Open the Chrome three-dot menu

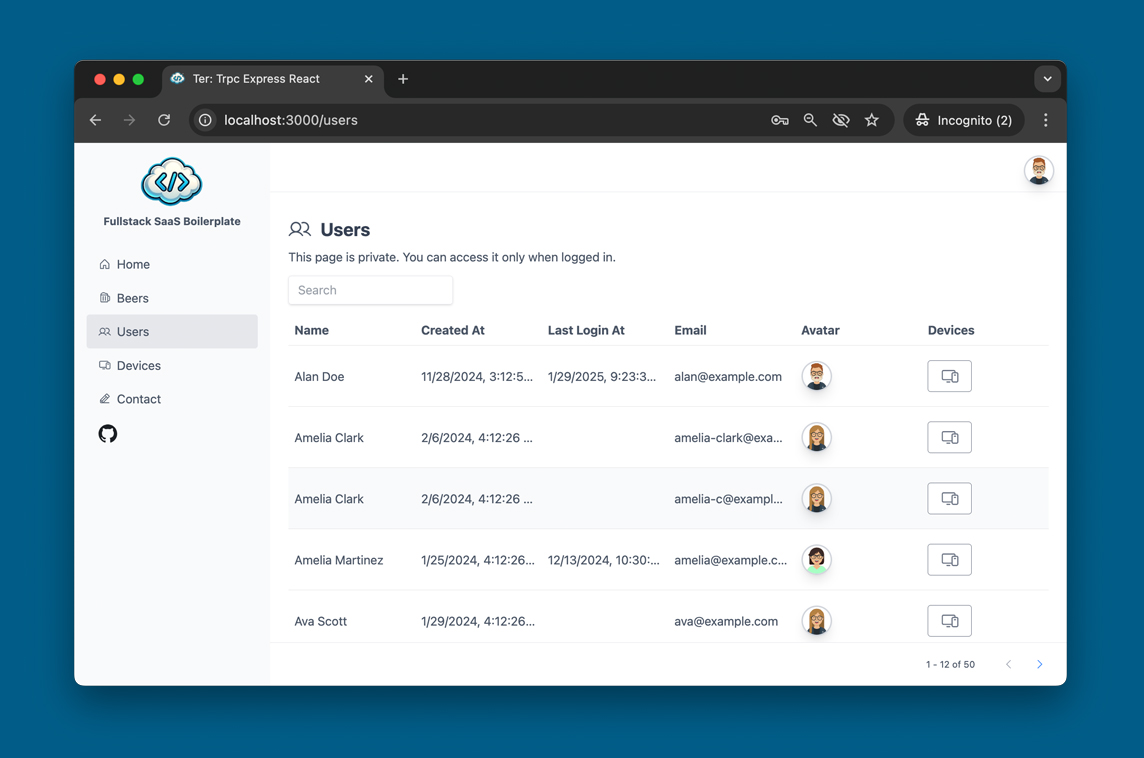pos(1046,120)
